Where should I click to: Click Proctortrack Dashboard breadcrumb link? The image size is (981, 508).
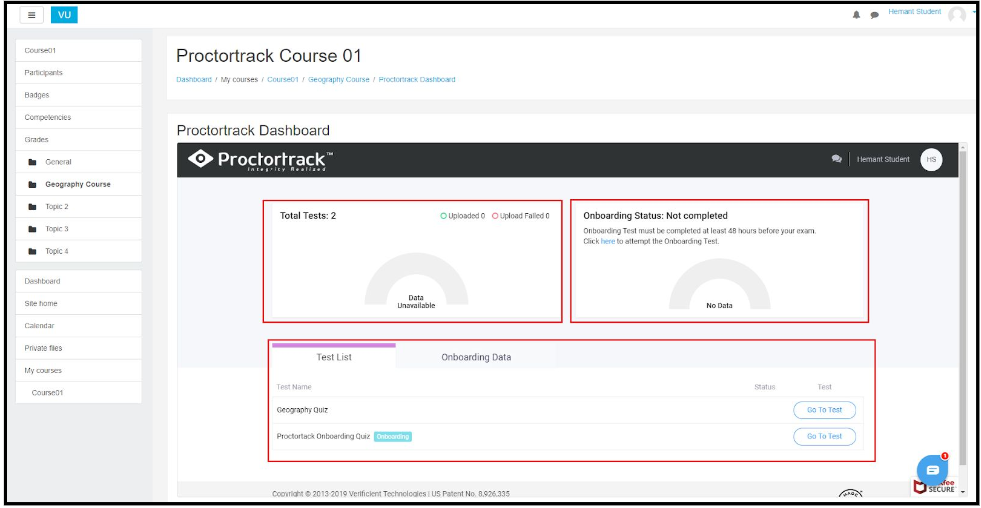[417, 79]
